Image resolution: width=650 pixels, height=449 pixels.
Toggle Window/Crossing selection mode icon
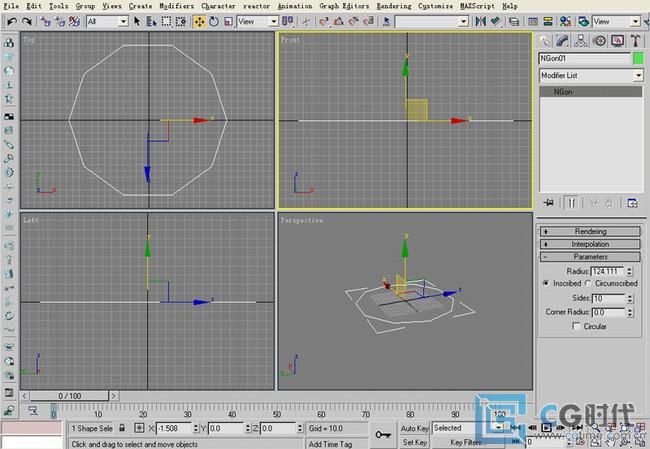point(181,21)
